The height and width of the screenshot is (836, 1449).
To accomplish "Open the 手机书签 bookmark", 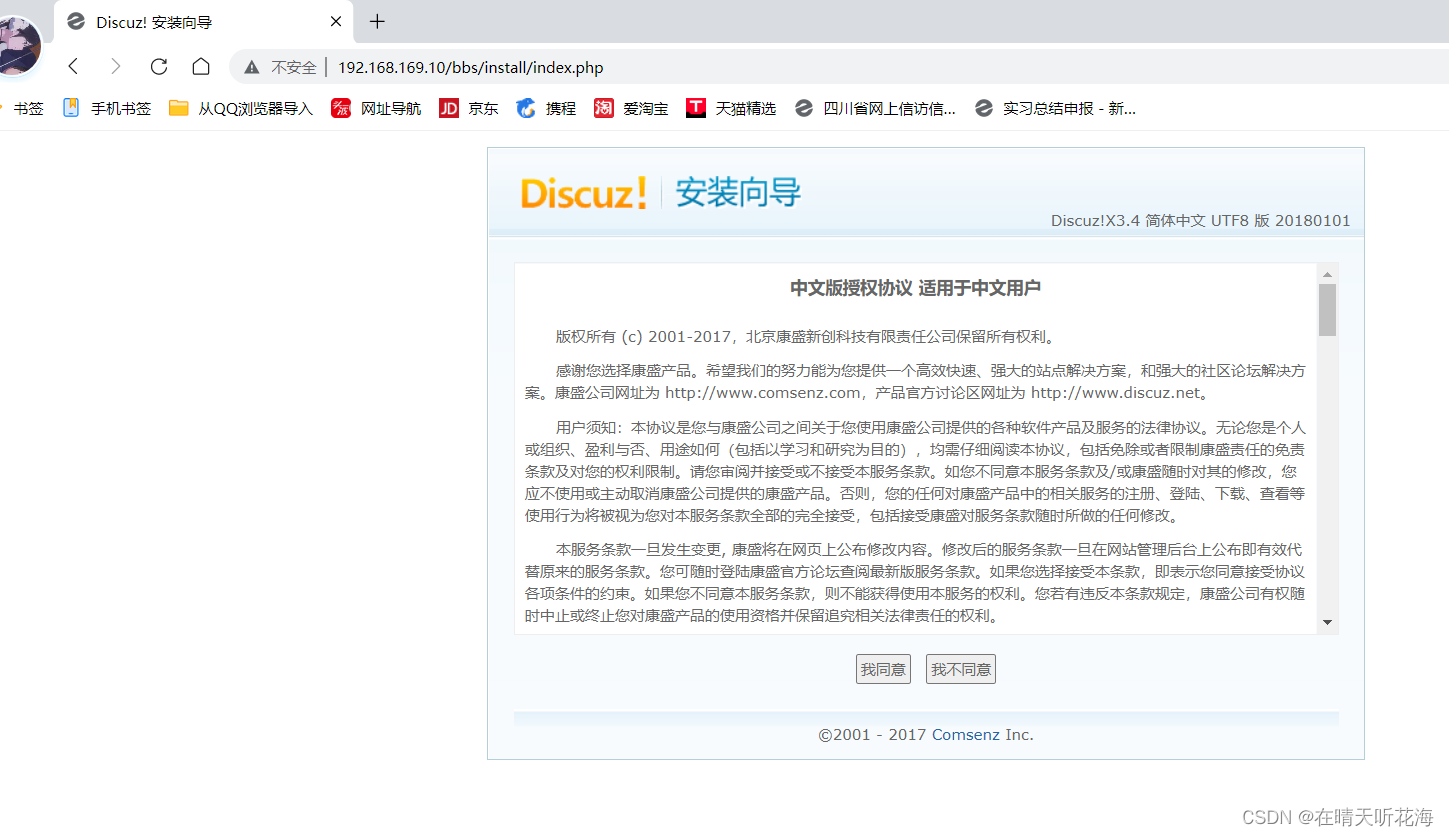I will point(107,108).
